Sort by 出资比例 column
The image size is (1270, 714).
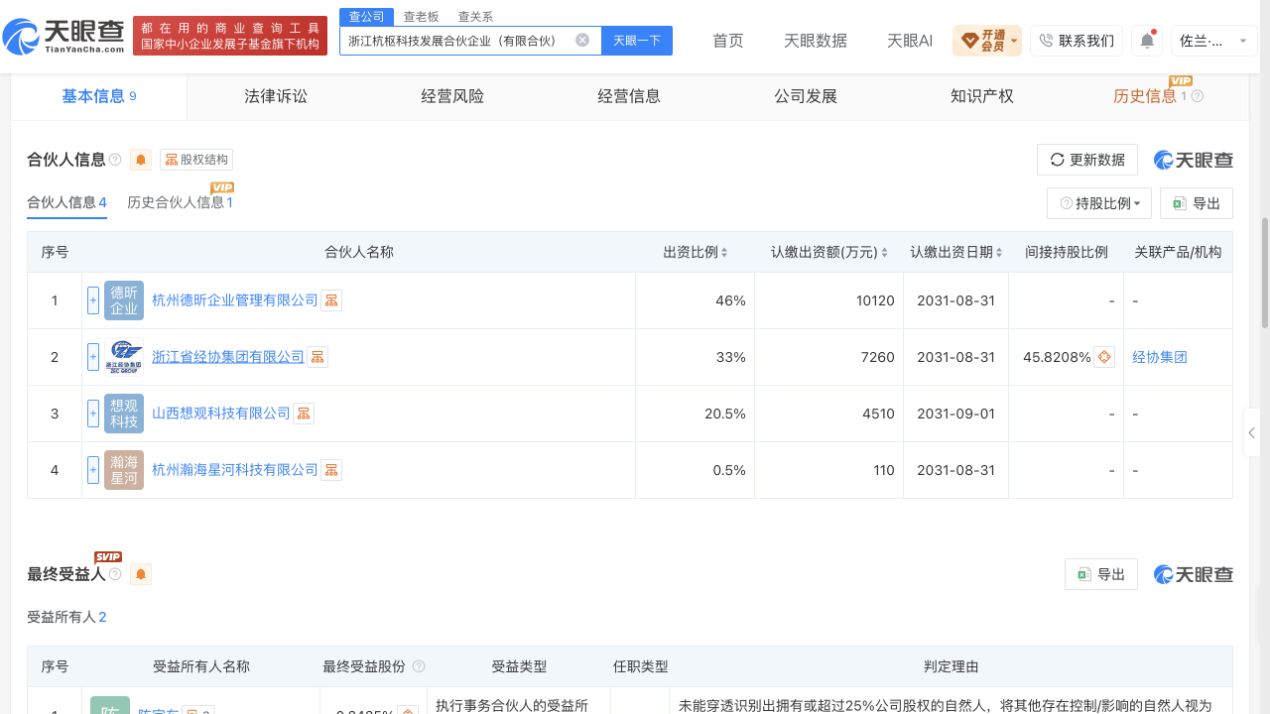[x=724, y=253]
